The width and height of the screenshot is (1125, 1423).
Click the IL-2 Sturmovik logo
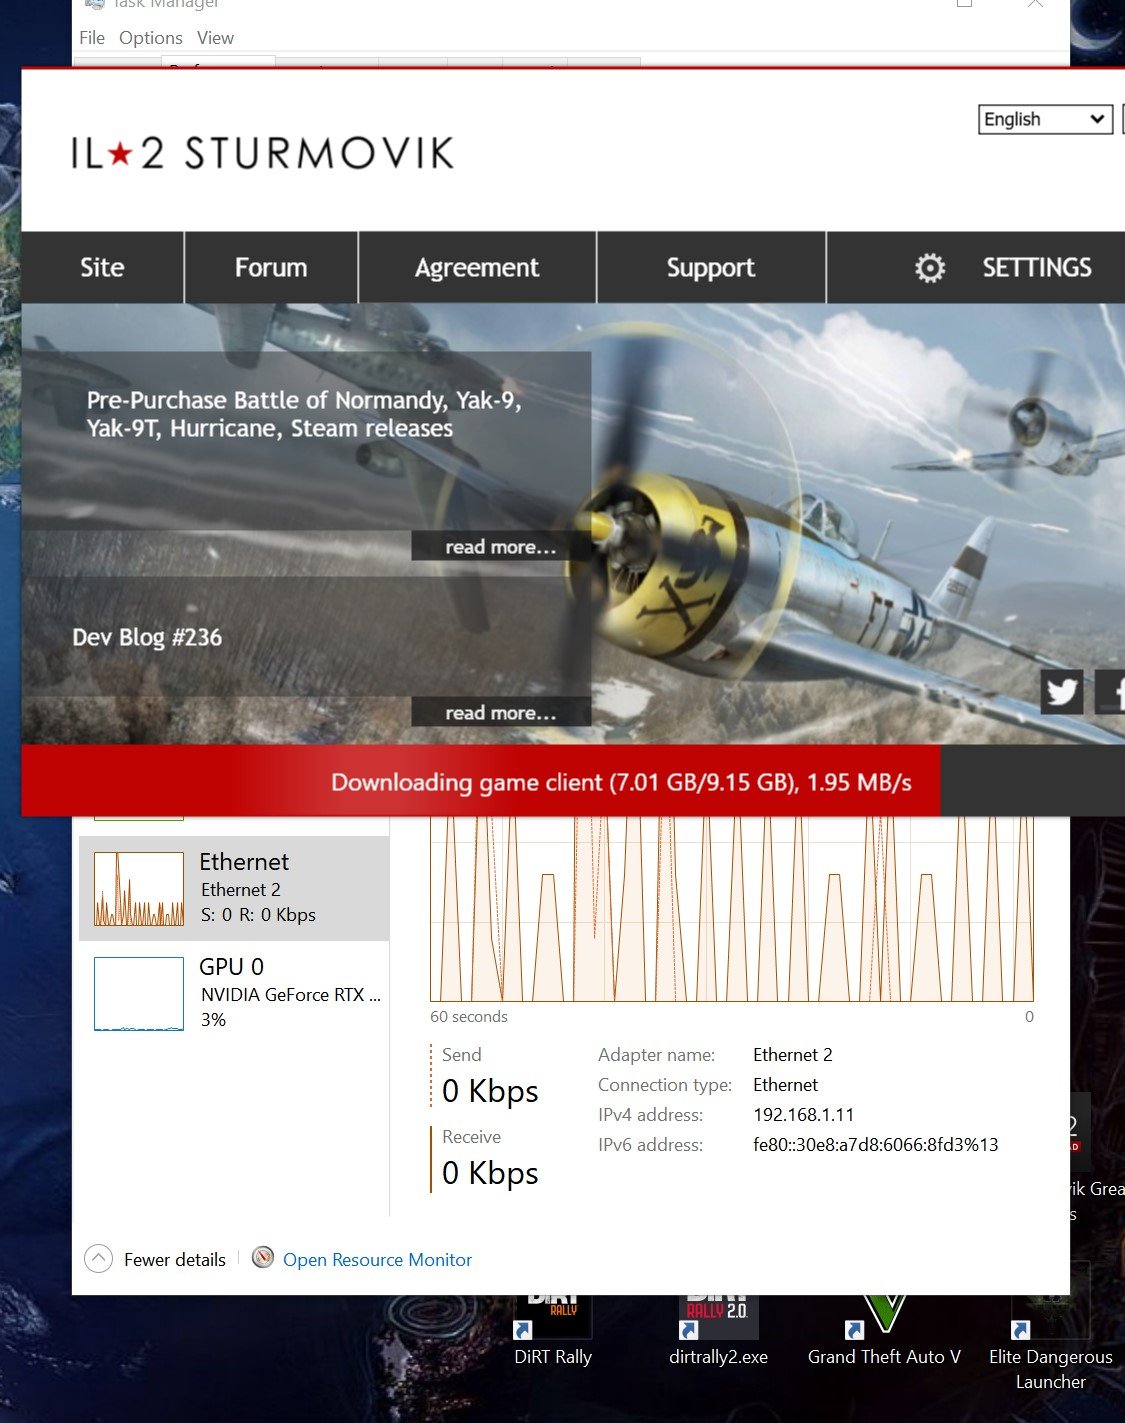(263, 153)
